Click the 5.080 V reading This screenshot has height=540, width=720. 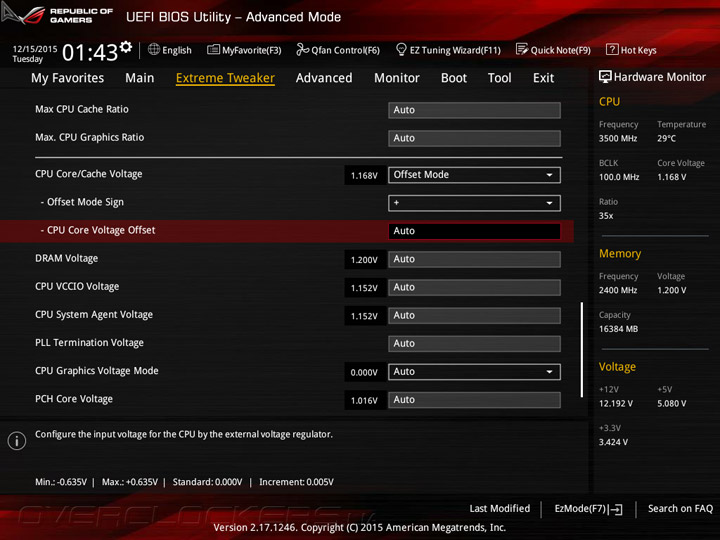[x=672, y=404]
